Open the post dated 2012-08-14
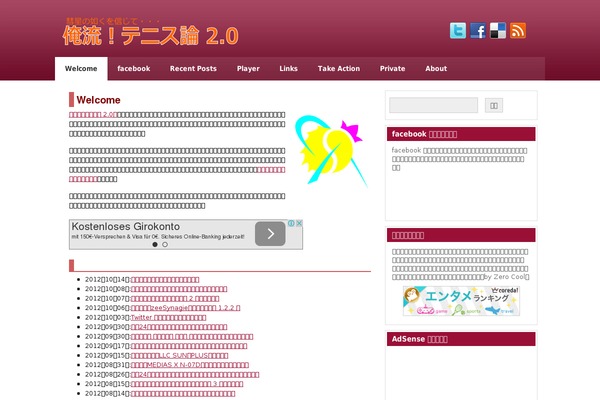The height and width of the screenshot is (400, 600). click(x=183, y=393)
